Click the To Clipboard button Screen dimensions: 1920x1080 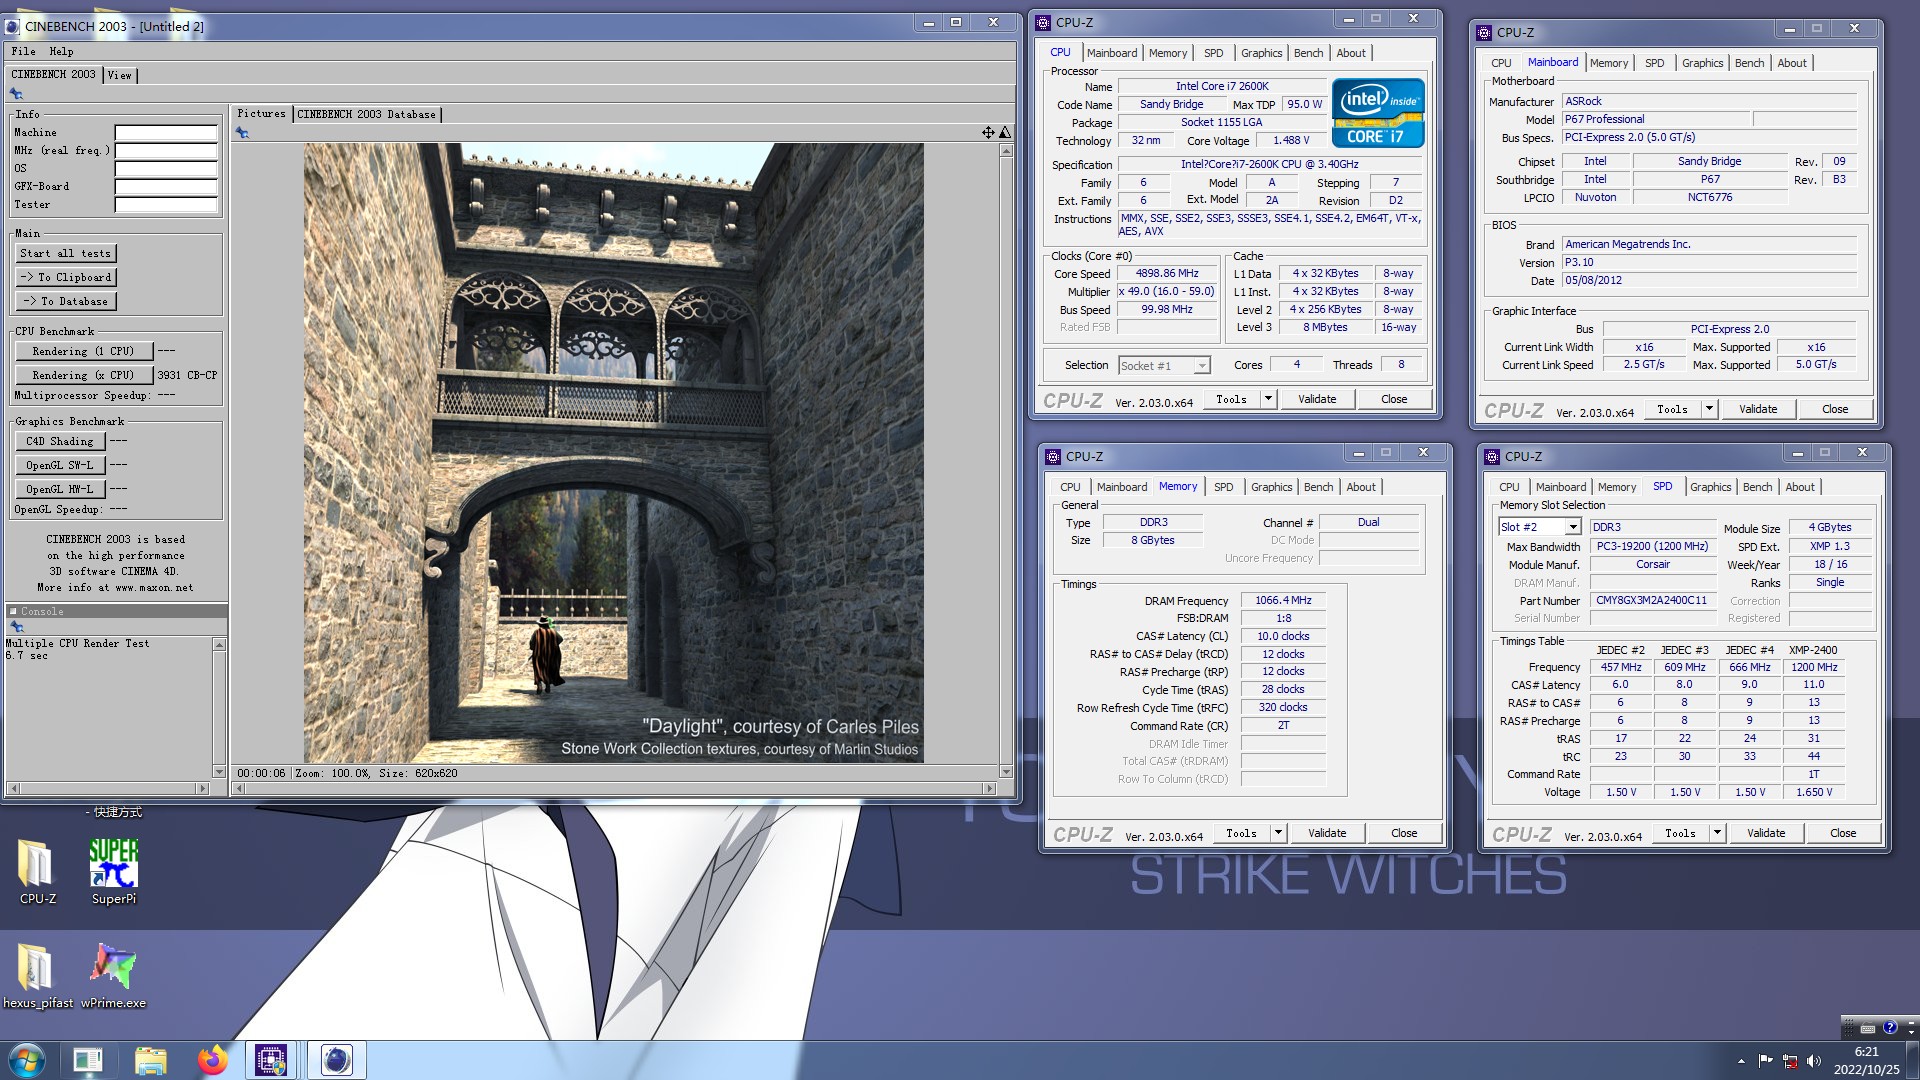pyautogui.click(x=66, y=278)
